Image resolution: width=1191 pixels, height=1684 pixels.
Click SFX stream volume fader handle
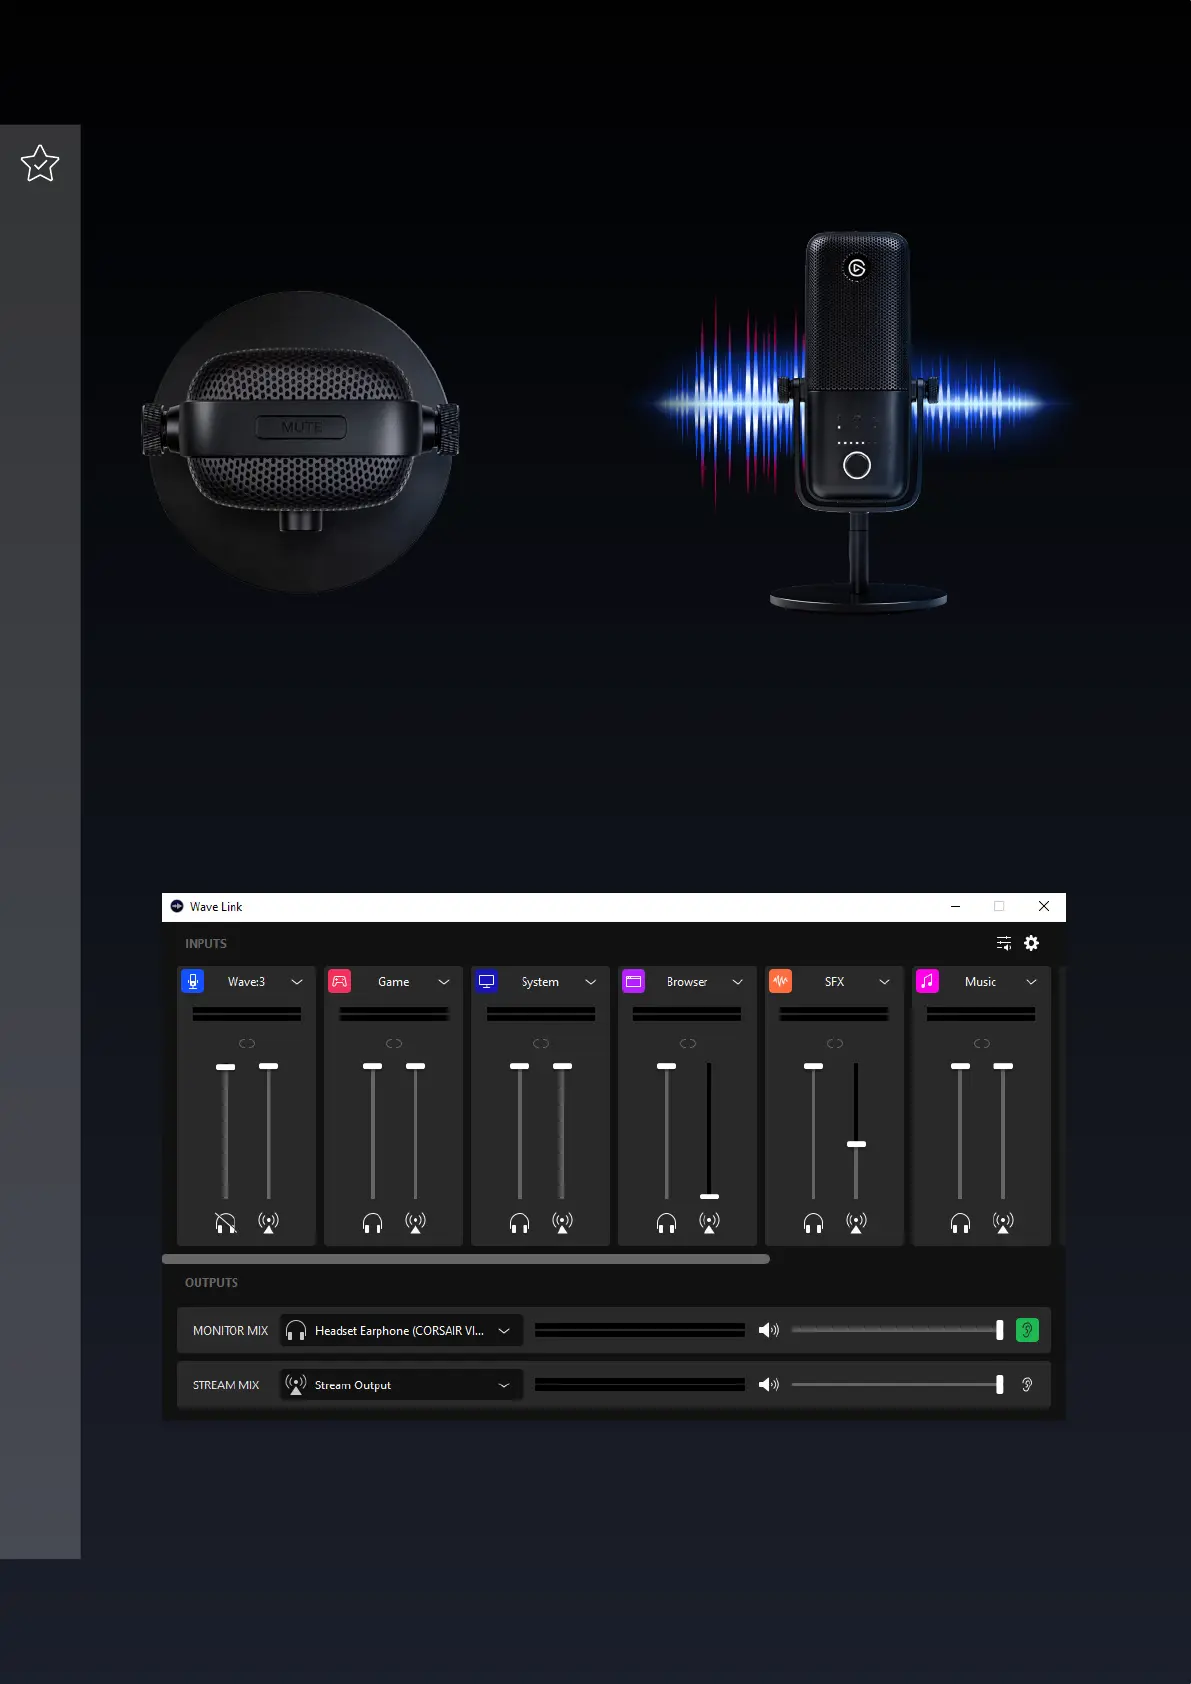[856, 1143]
